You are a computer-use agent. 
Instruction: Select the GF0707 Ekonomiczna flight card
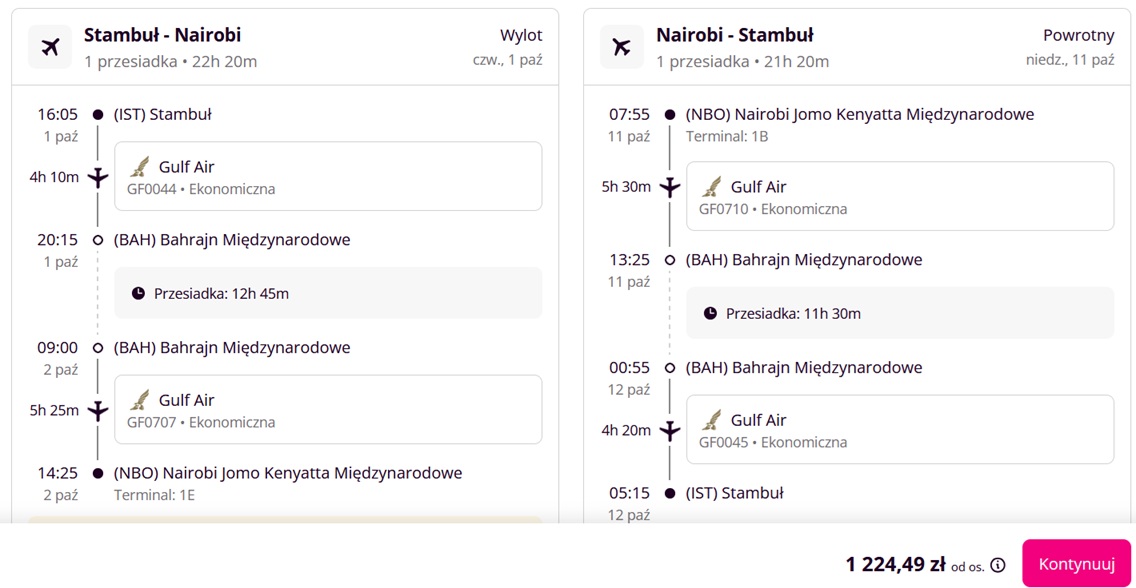click(328, 409)
